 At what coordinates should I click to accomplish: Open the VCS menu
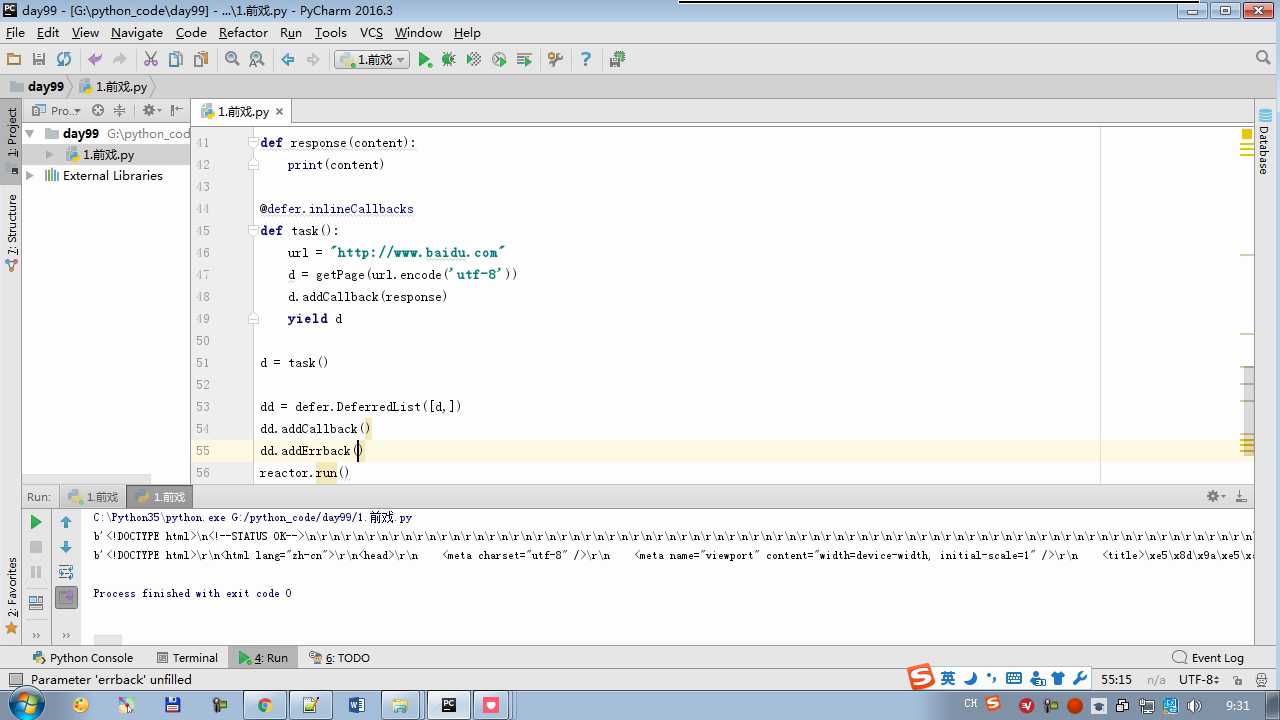tap(371, 32)
